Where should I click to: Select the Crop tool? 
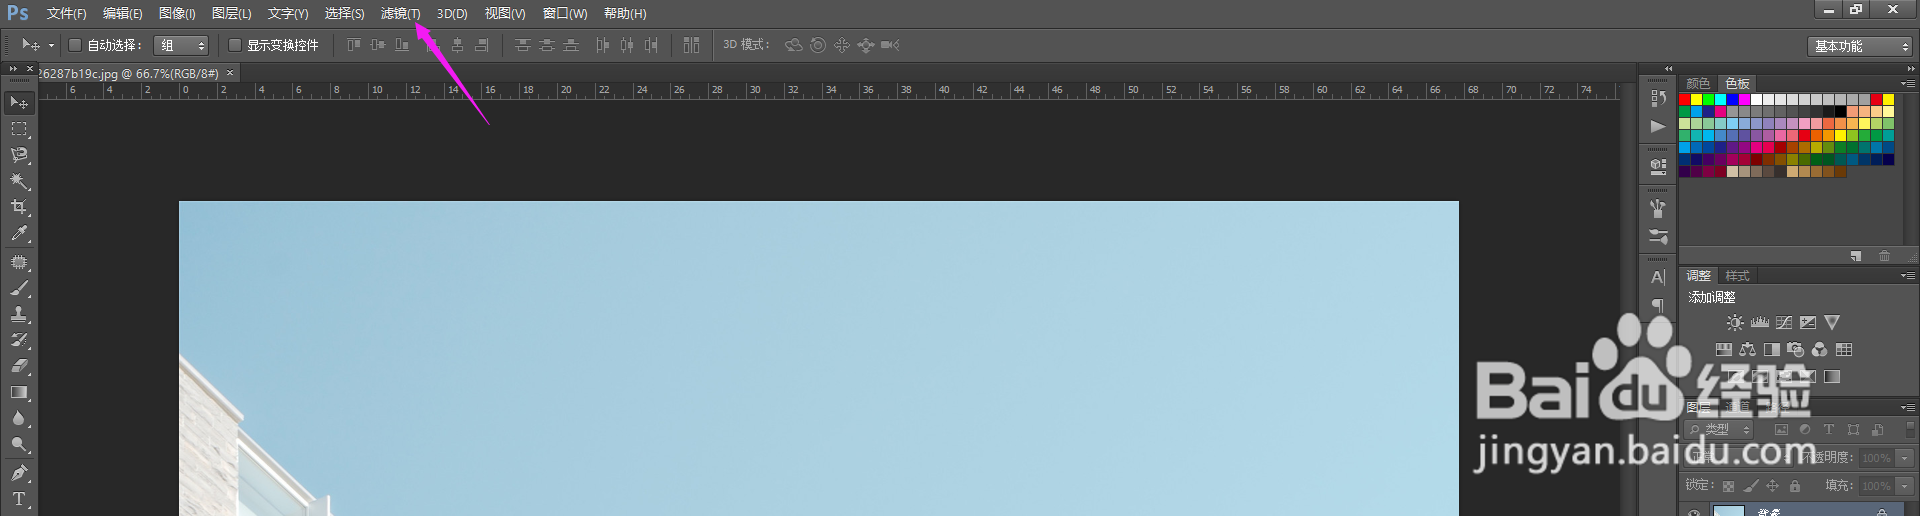point(19,207)
